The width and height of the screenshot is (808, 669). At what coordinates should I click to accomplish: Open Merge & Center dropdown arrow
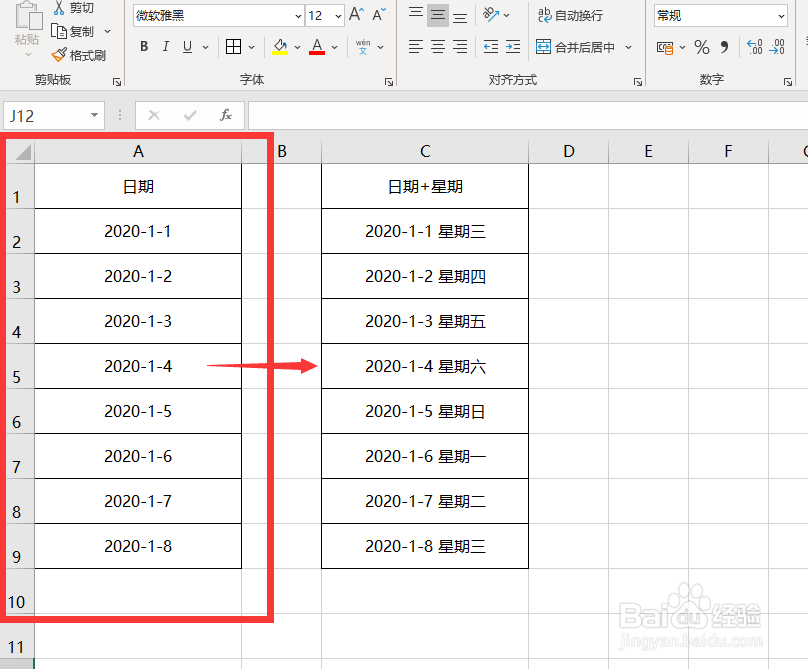629,47
